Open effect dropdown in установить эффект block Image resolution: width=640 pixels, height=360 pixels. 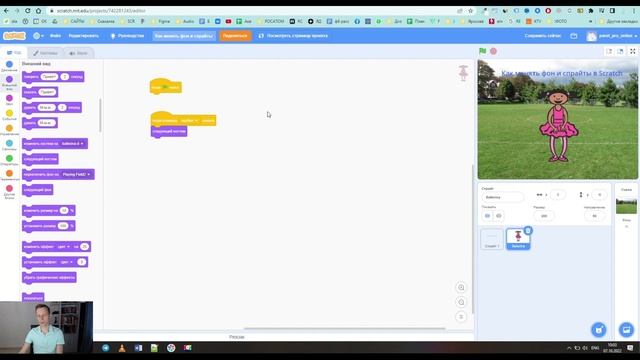coord(67,262)
